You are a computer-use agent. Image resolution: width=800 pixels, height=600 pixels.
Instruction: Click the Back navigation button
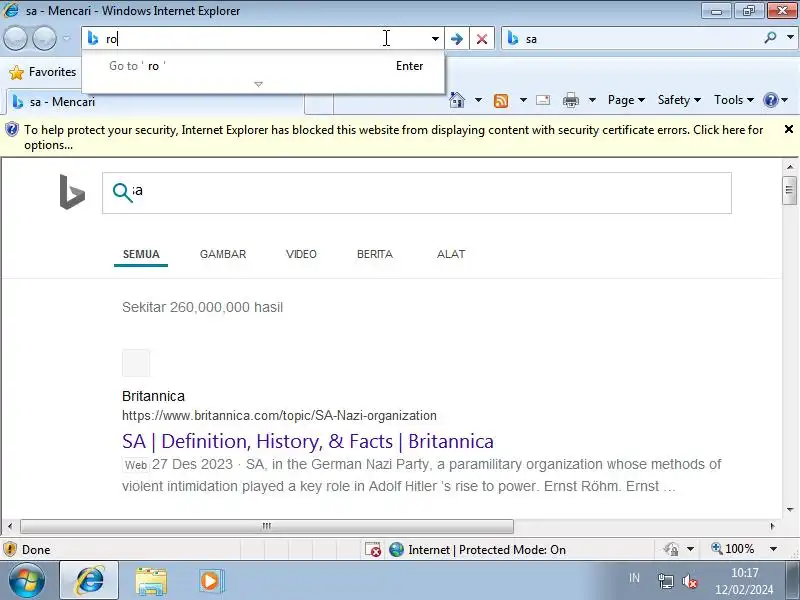pos(15,38)
